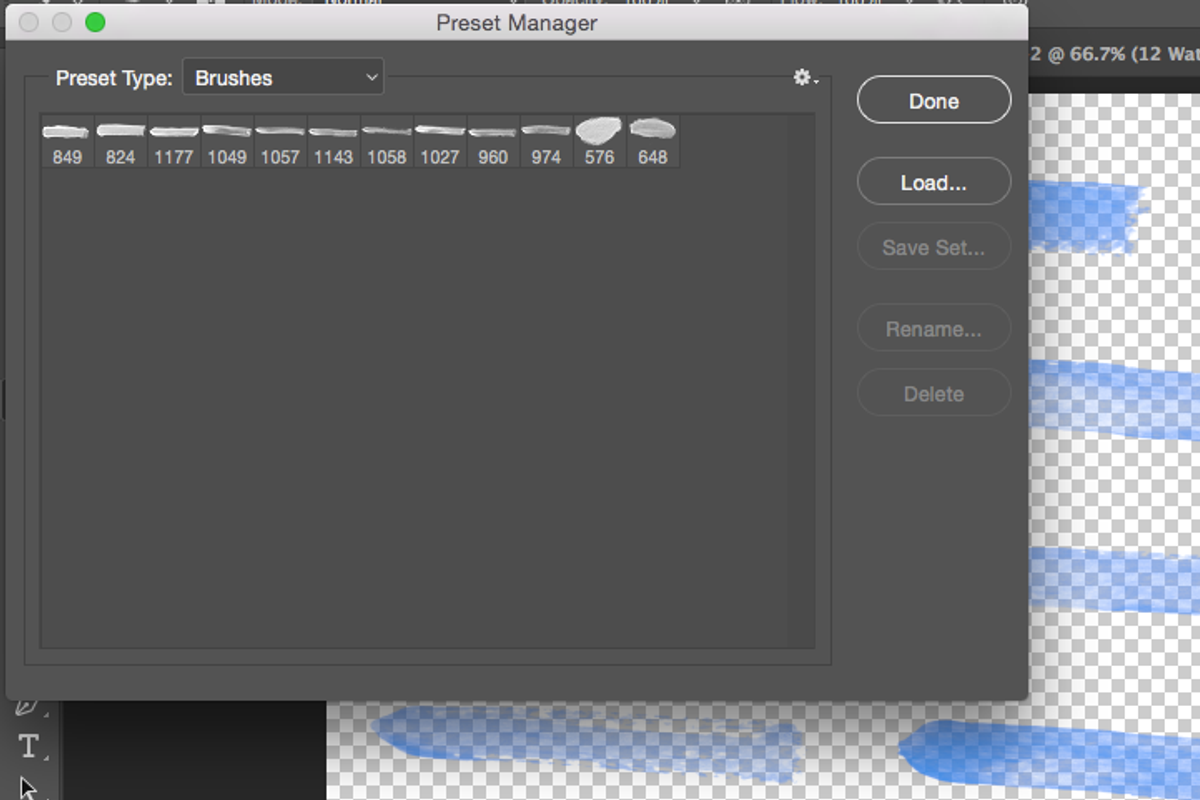This screenshot has height=800, width=1200.
Task: Click the Rename... button
Action: tap(934, 329)
